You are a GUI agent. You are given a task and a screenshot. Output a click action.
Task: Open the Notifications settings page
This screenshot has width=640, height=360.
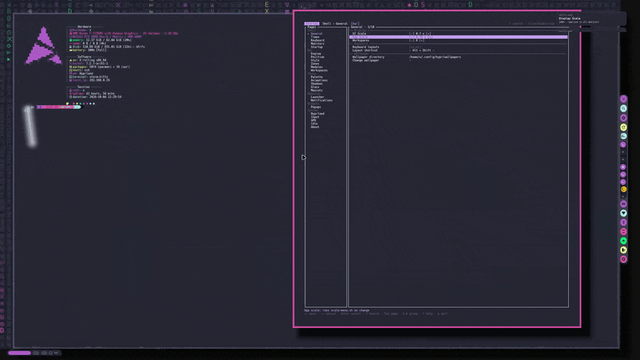(x=322, y=100)
